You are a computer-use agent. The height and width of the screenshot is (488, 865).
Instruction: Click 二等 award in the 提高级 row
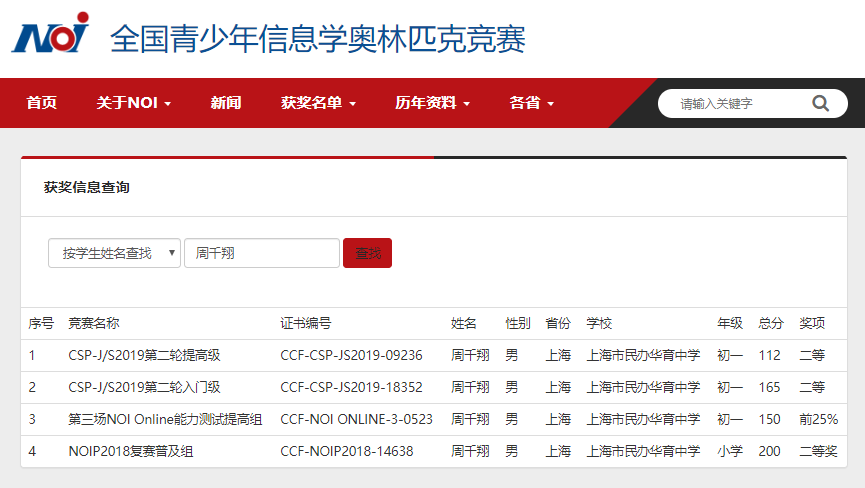click(812, 355)
